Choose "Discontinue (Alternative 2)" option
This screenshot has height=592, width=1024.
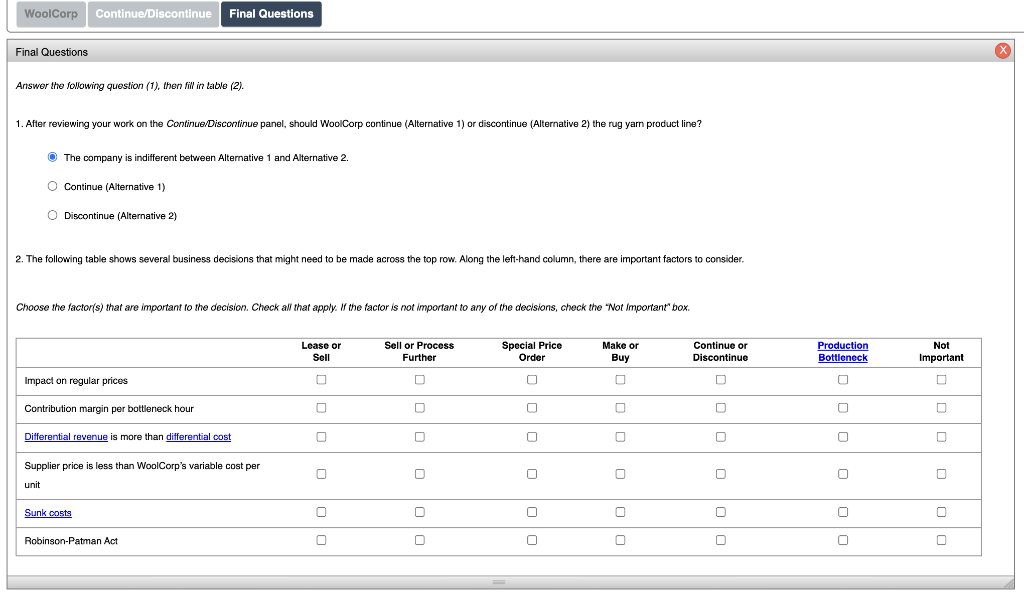(x=52, y=214)
